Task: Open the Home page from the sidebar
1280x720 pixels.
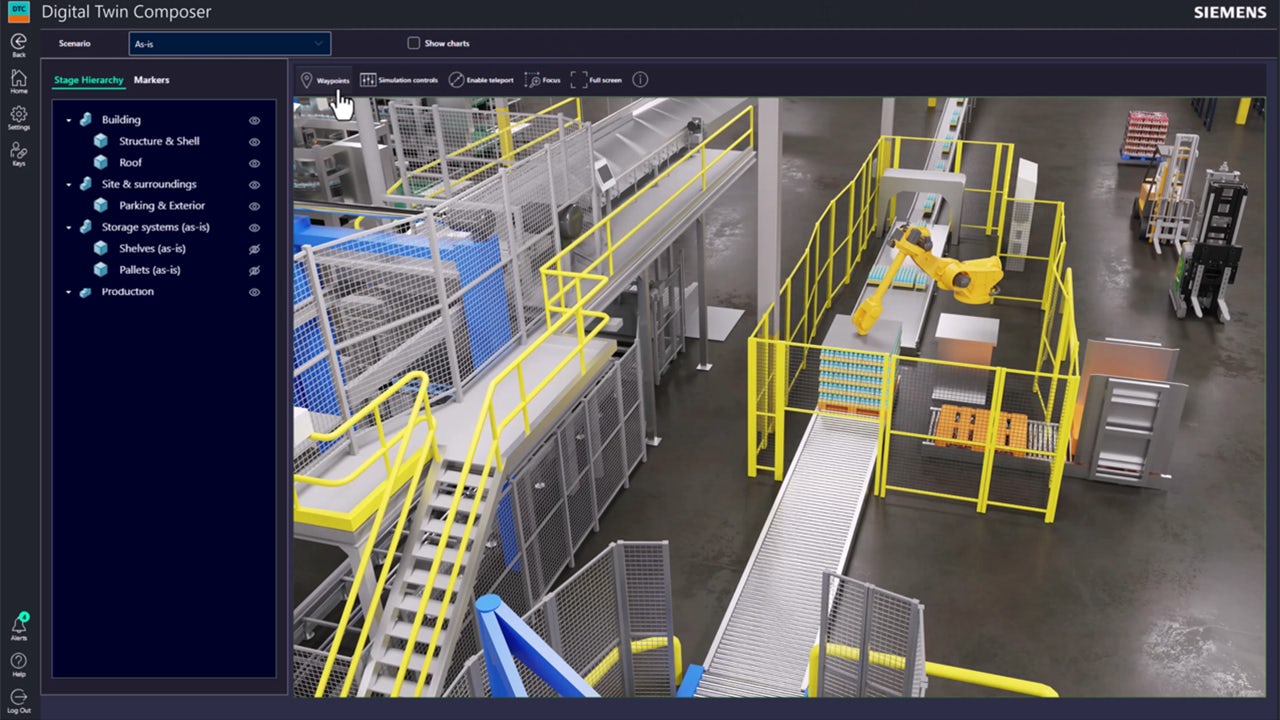Action: tap(18, 81)
